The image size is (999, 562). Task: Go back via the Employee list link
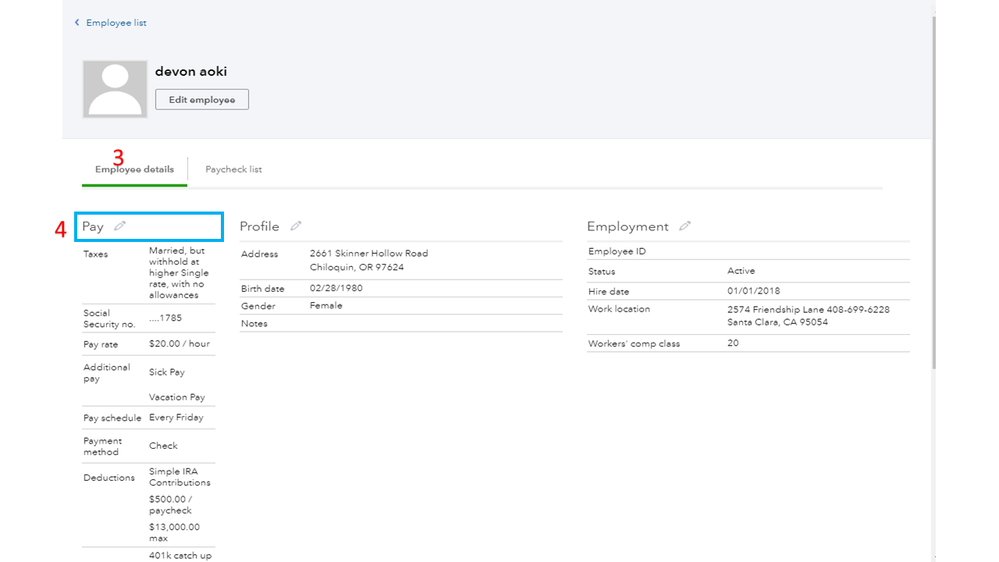click(116, 22)
